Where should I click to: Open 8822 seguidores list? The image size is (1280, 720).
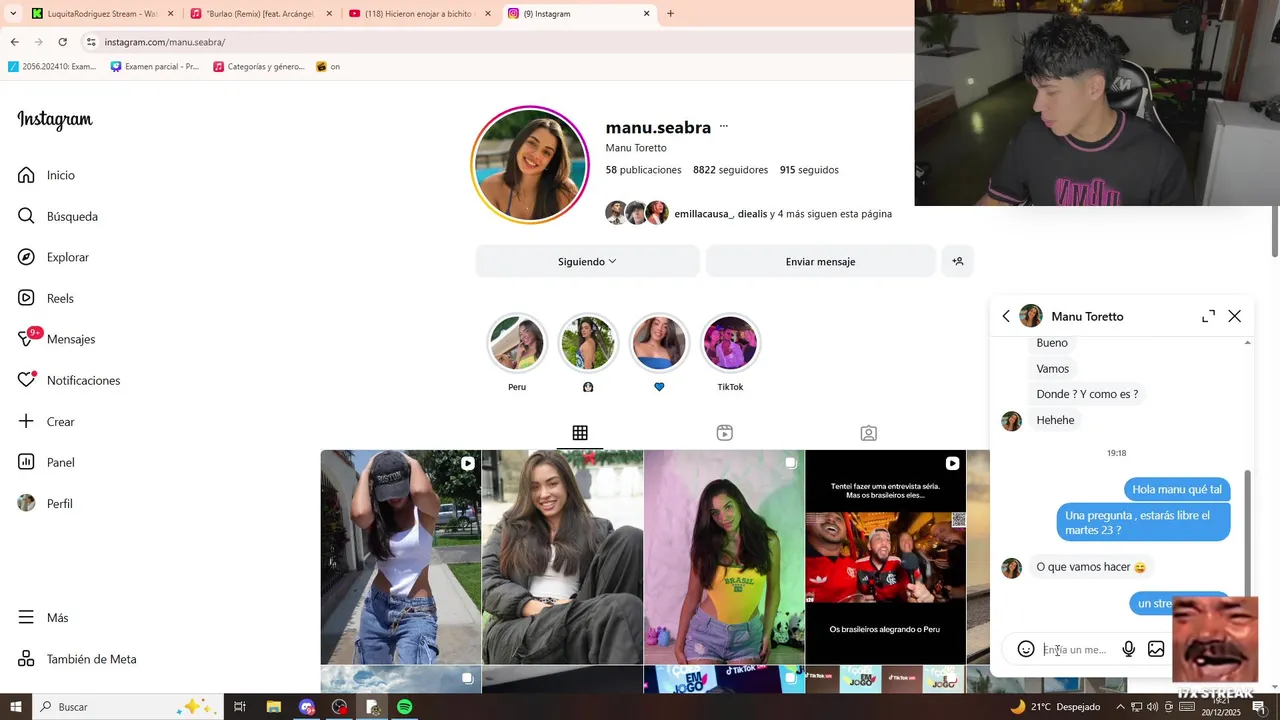coord(730,170)
